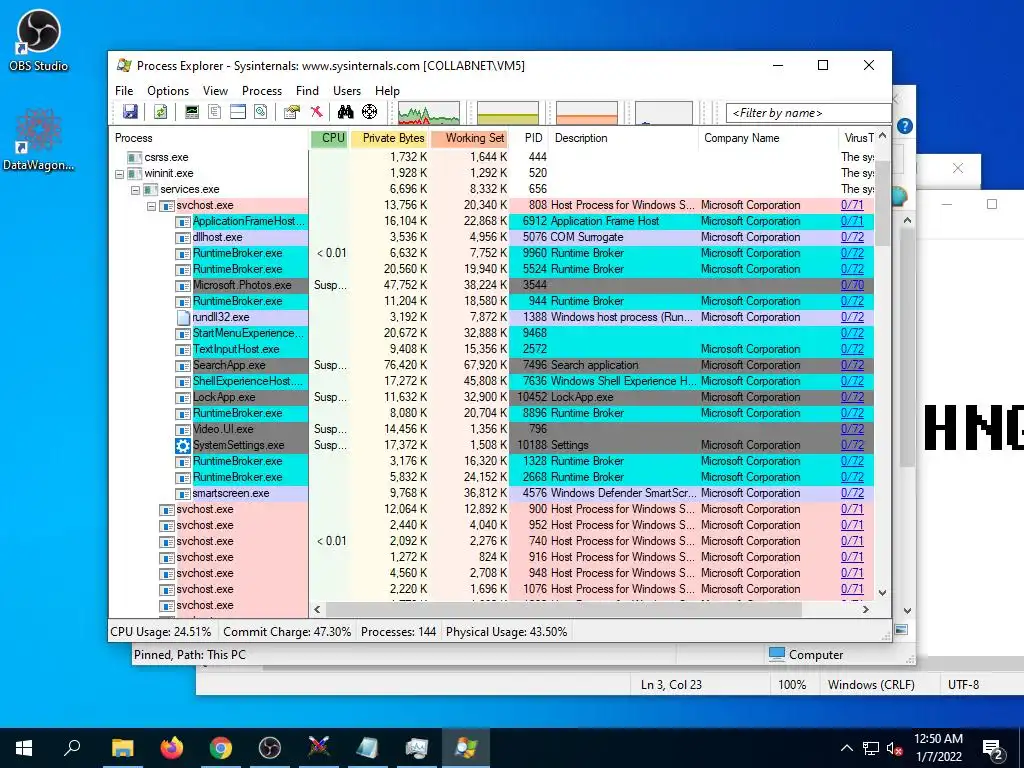Open the notification center icon
1024x768 pixels.
point(993,750)
